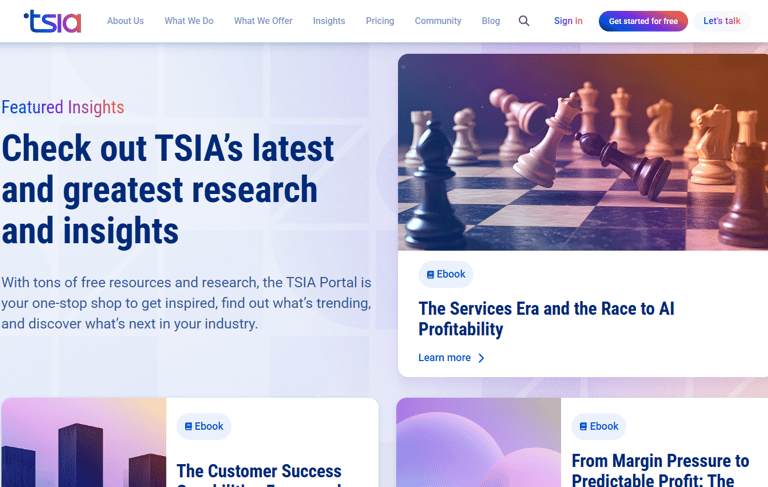Viewport: 768px width, 487px height.
Task: Click the Let's talk button
Action: tap(721, 21)
